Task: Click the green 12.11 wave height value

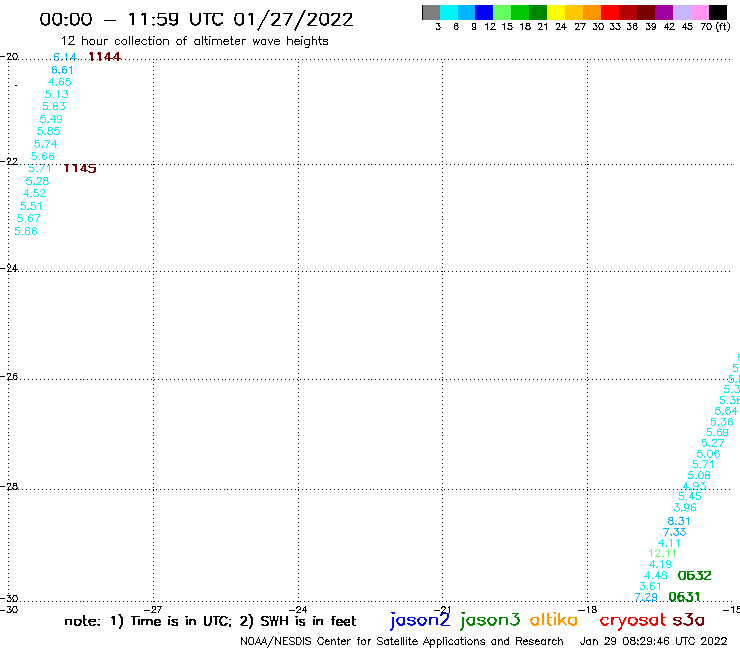Action: (x=663, y=553)
